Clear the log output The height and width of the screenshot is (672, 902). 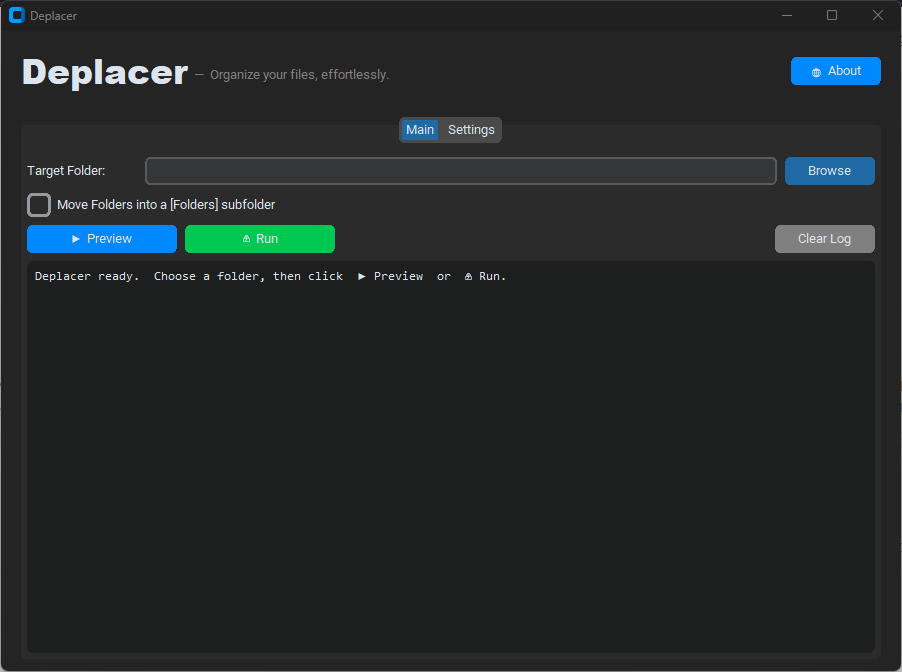tap(824, 239)
